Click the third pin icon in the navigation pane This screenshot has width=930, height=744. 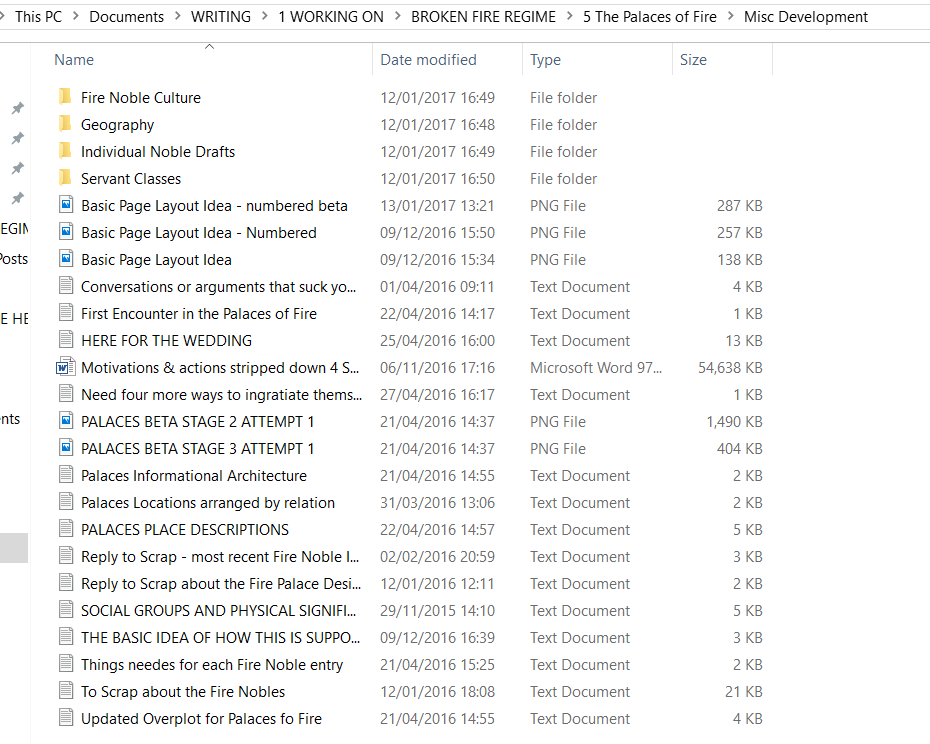(18, 168)
